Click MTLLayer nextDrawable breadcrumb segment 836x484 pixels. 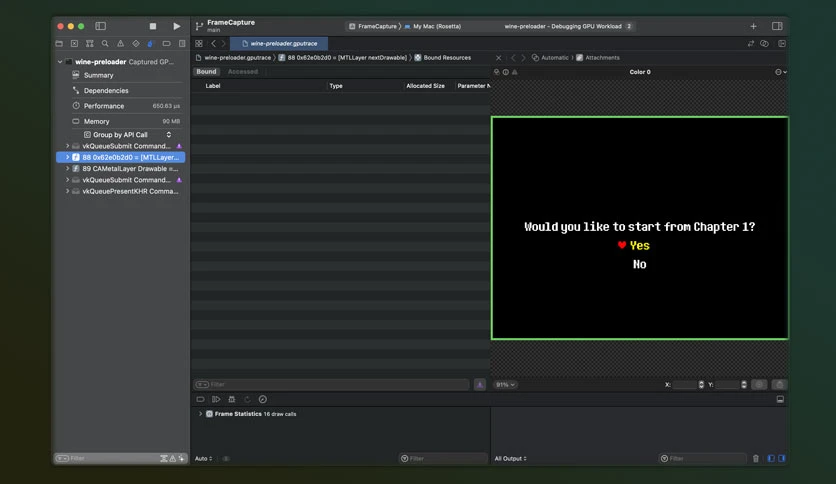[342, 58]
